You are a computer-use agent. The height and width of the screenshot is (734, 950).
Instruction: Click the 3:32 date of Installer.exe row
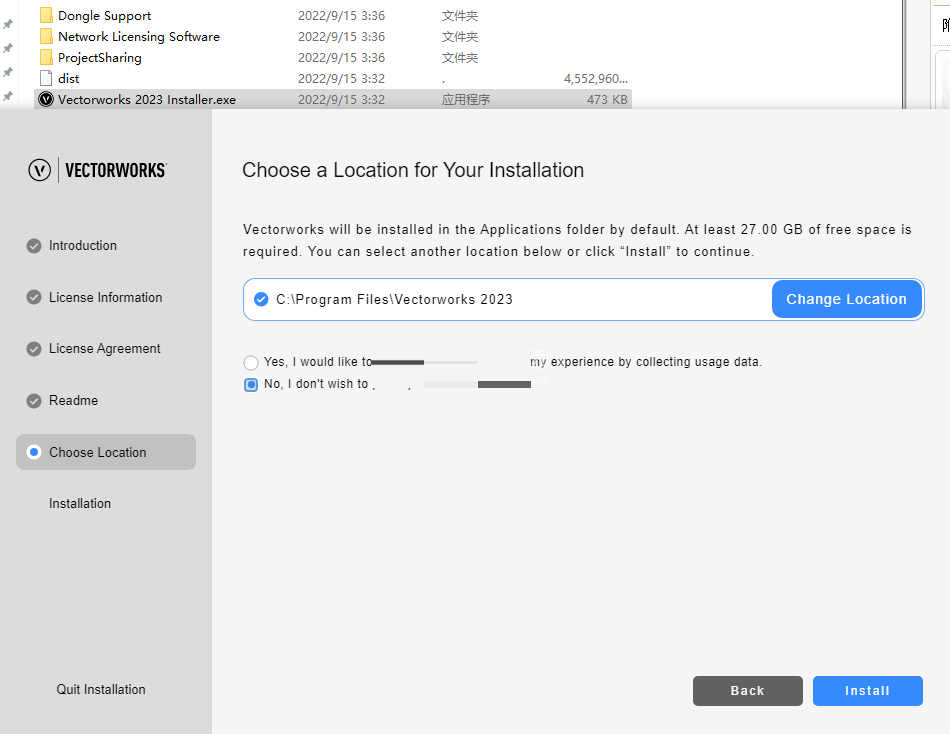pyautogui.click(x=341, y=99)
